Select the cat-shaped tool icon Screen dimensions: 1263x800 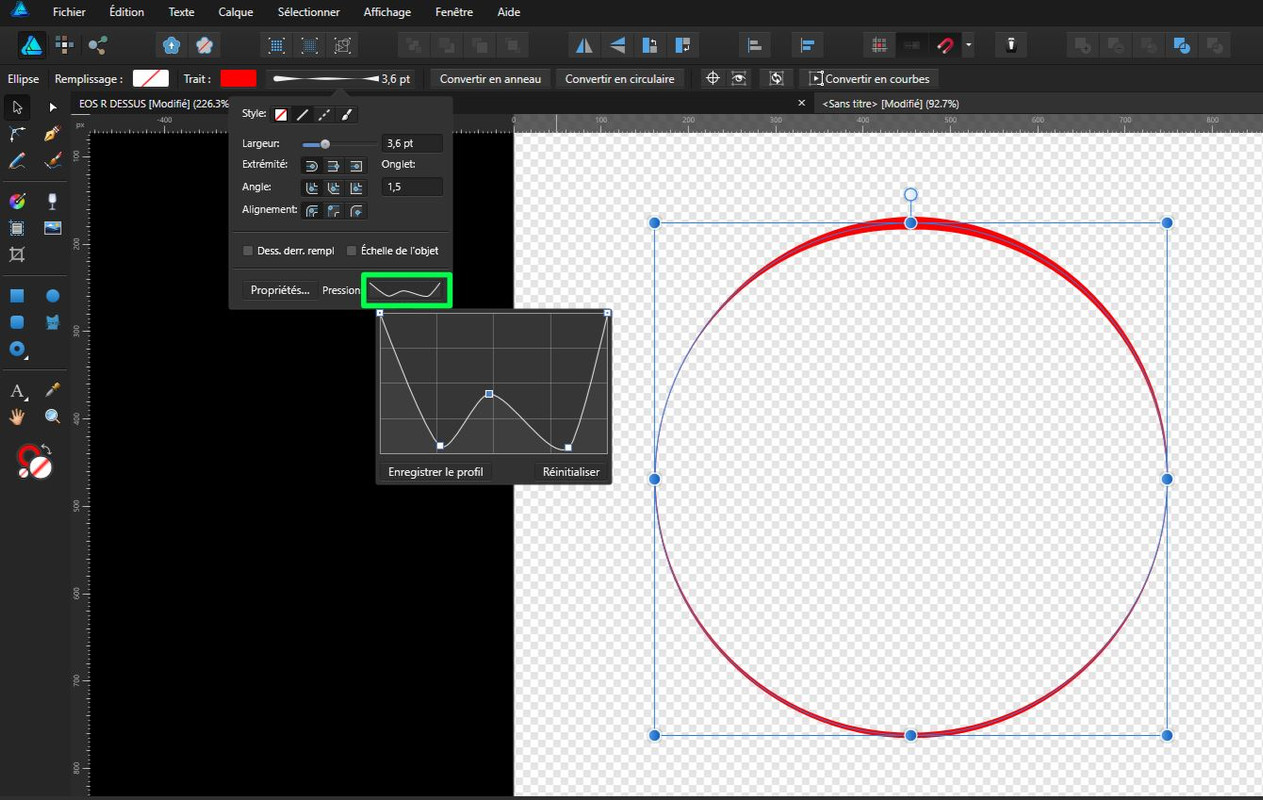pos(52,323)
